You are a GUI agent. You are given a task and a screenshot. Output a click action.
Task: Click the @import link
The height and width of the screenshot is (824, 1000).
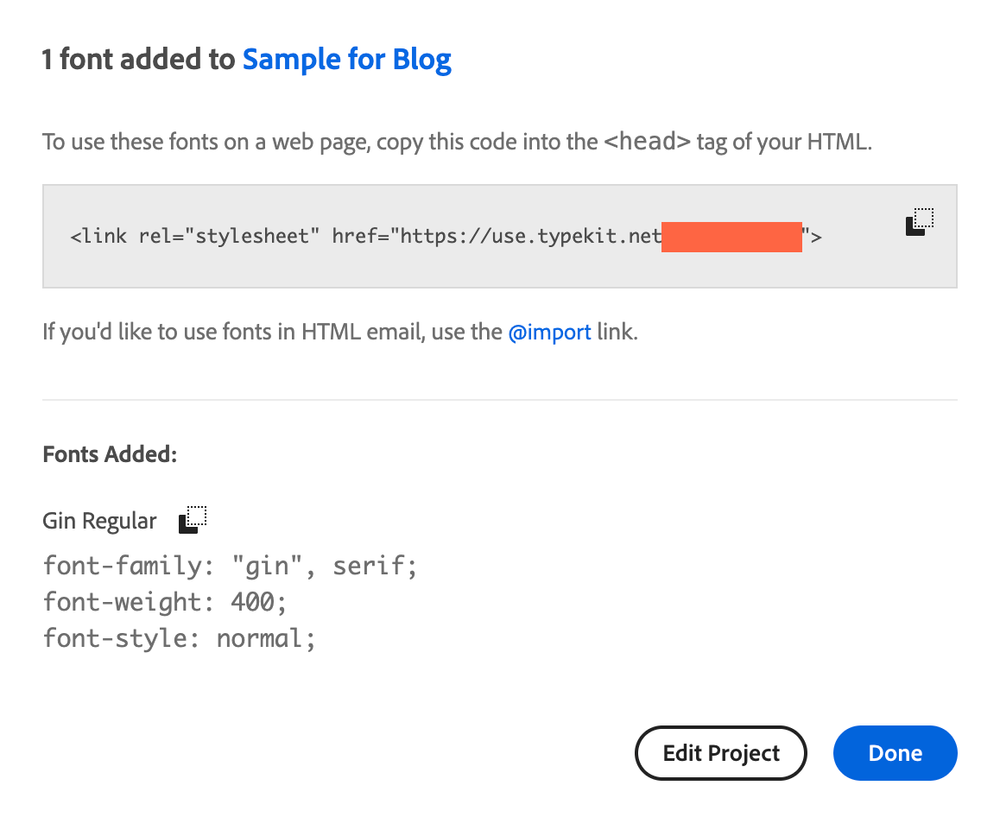549,332
